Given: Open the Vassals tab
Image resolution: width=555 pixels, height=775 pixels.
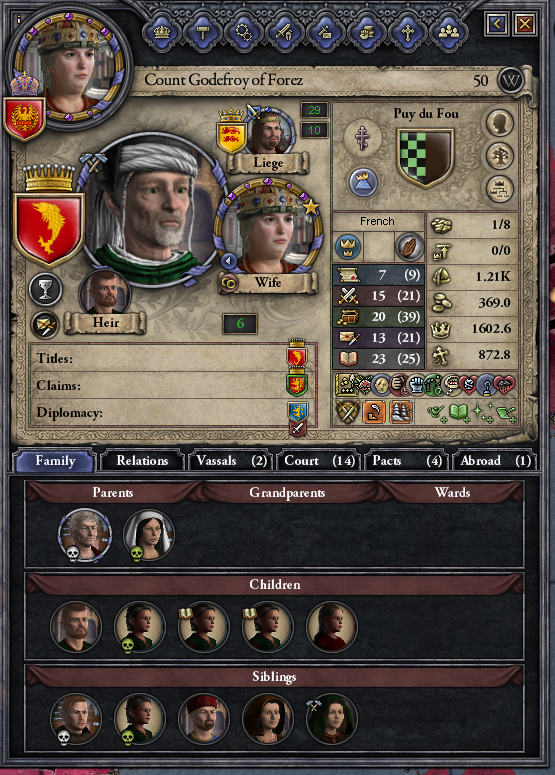Looking at the screenshot, I should (x=231, y=461).
